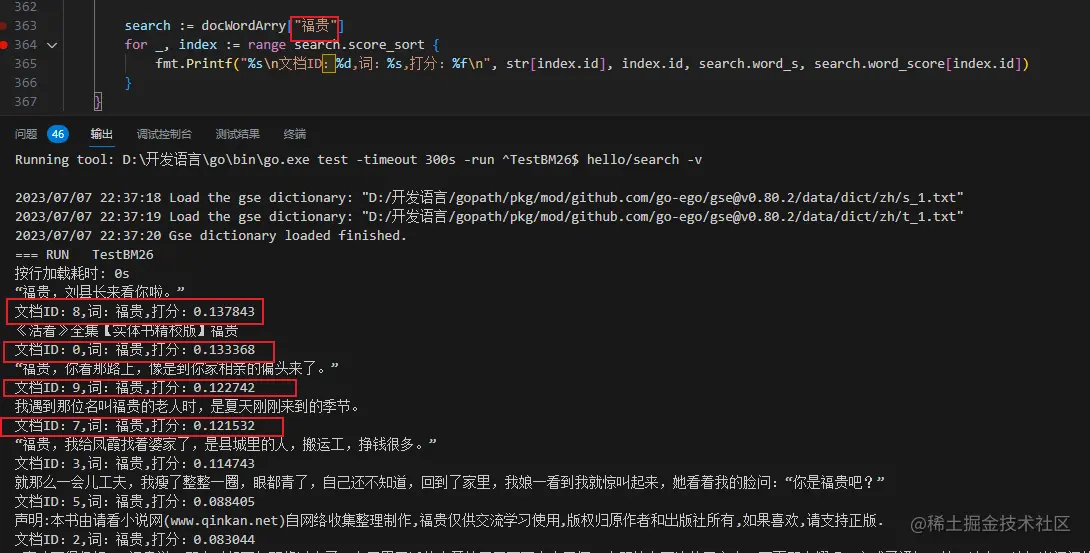The height and width of the screenshot is (553, 1090).
Task: Switch to the 问题 panel tab
Action: [x=26, y=134]
